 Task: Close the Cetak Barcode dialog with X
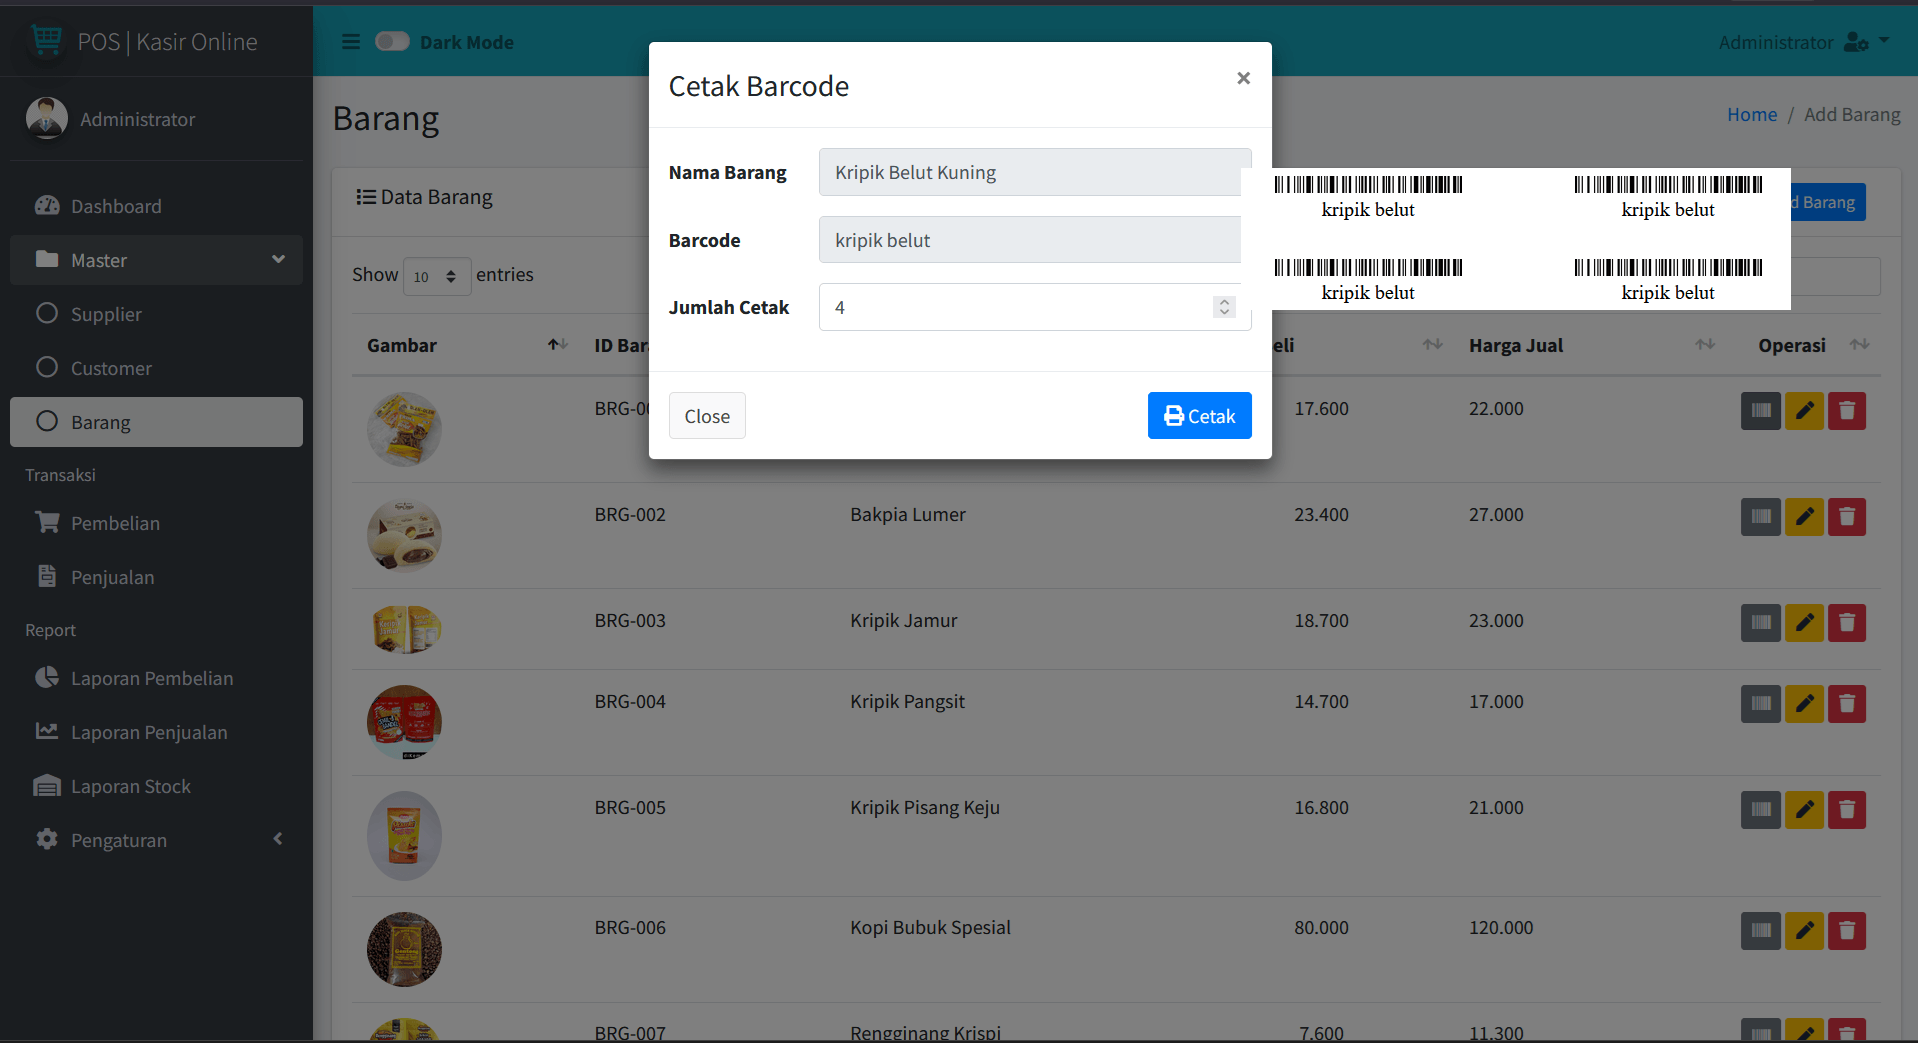pyautogui.click(x=1243, y=78)
